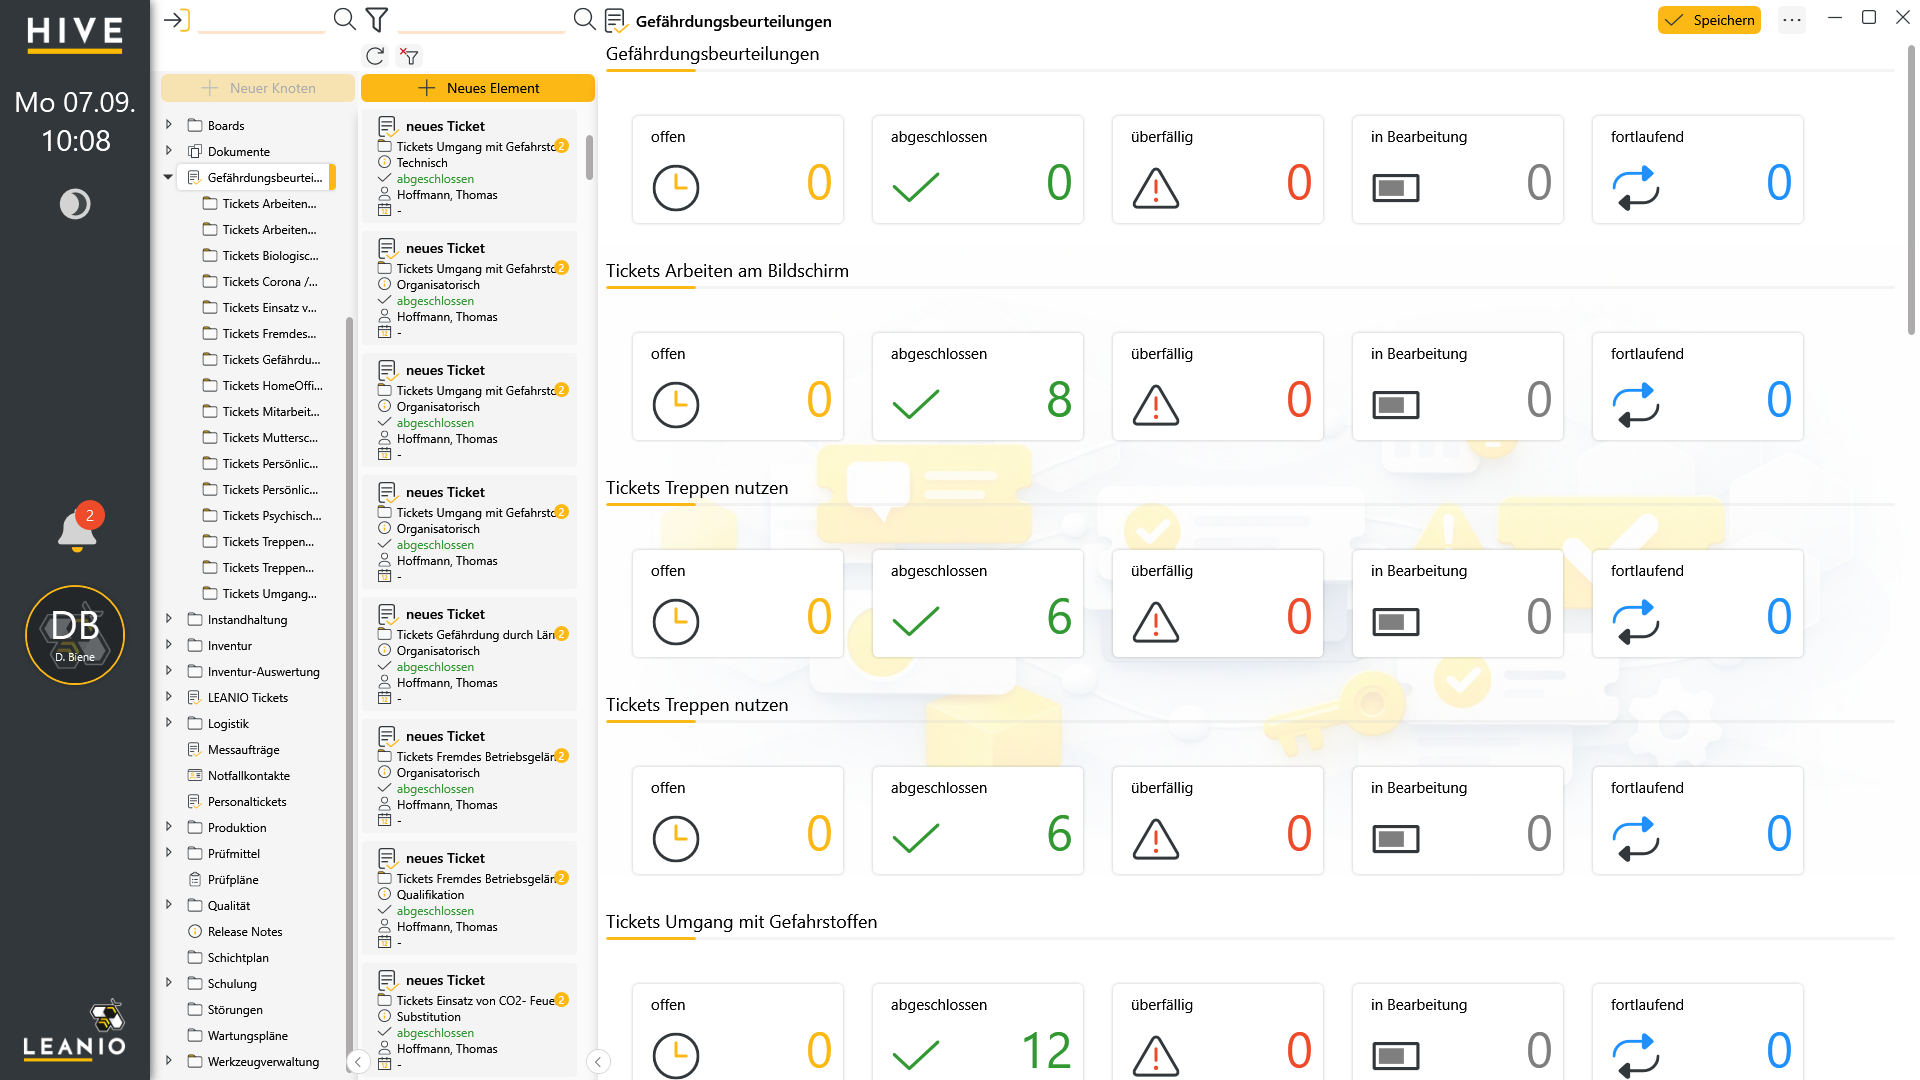
Task: Collapse the Gefährdungsbeurteilungen tree node
Action: [169, 177]
